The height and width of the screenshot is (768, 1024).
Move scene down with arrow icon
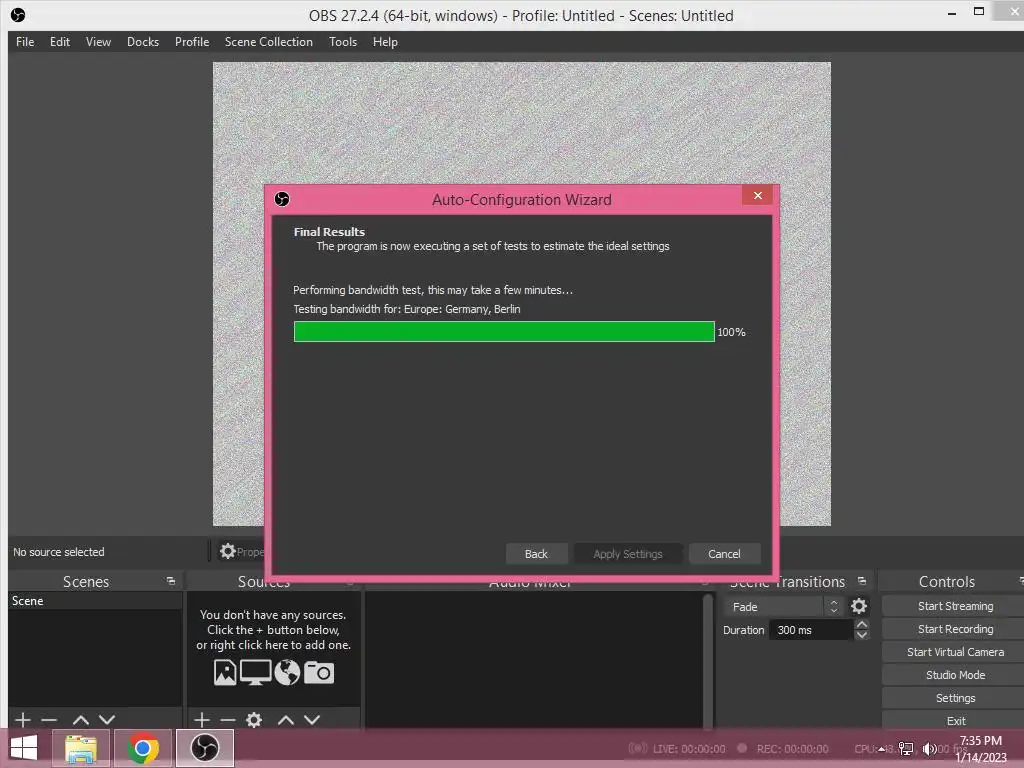(x=107, y=720)
